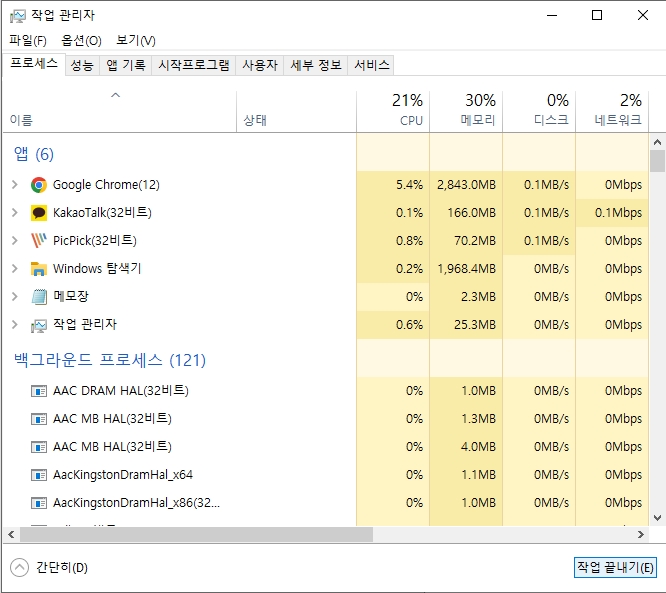Click the AacKingstonDramHal_x86 process icon

point(39,503)
